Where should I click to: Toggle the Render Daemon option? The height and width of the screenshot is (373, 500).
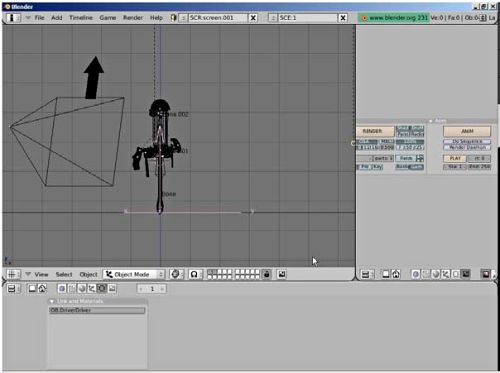[x=467, y=147]
